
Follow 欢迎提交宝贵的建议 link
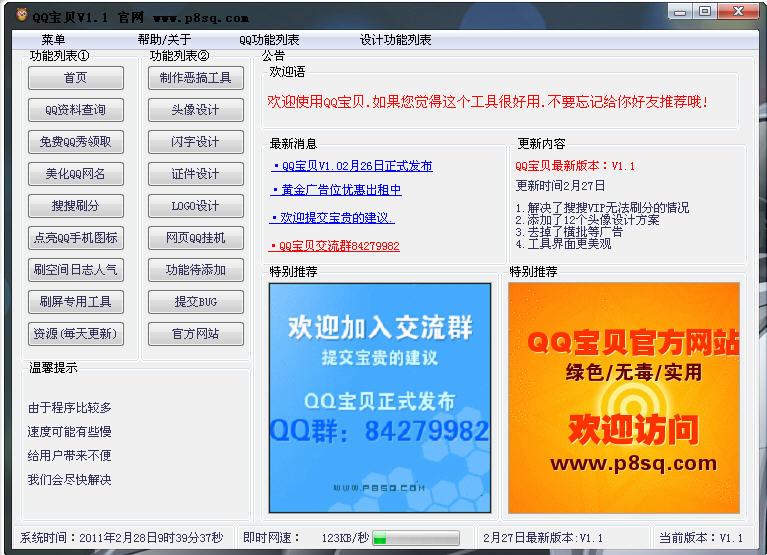(x=332, y=218)
